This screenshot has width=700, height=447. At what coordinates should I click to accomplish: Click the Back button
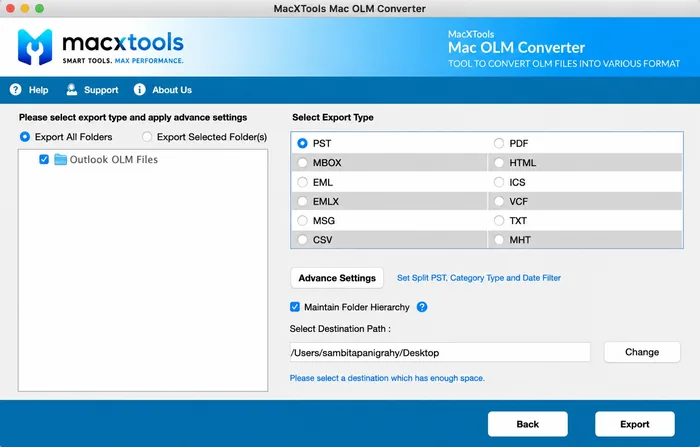(528, 424)
